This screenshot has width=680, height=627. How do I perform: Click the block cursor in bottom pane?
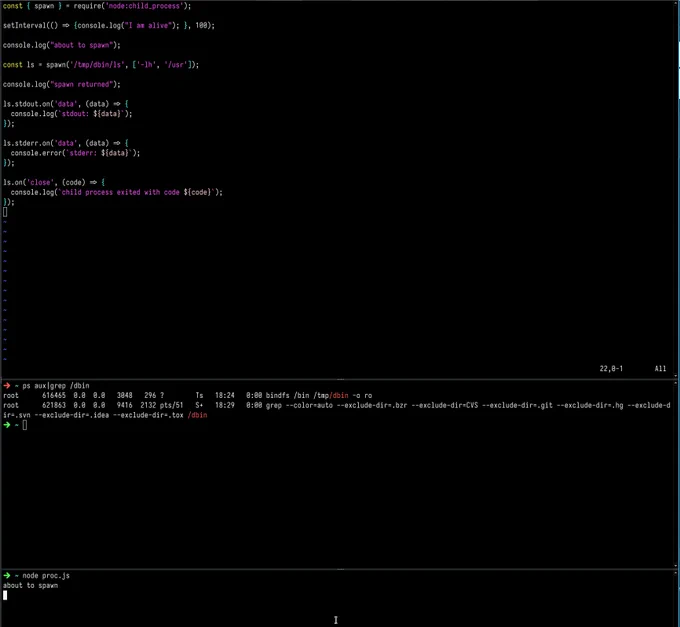(5, 595)
